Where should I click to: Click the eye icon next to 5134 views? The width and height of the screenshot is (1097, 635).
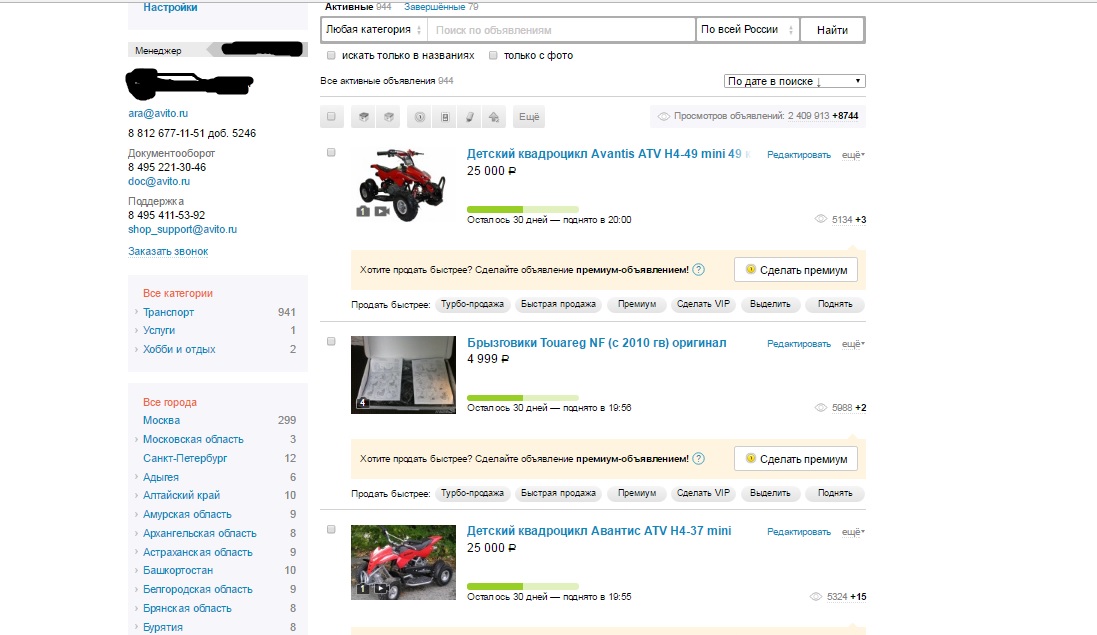821,220
